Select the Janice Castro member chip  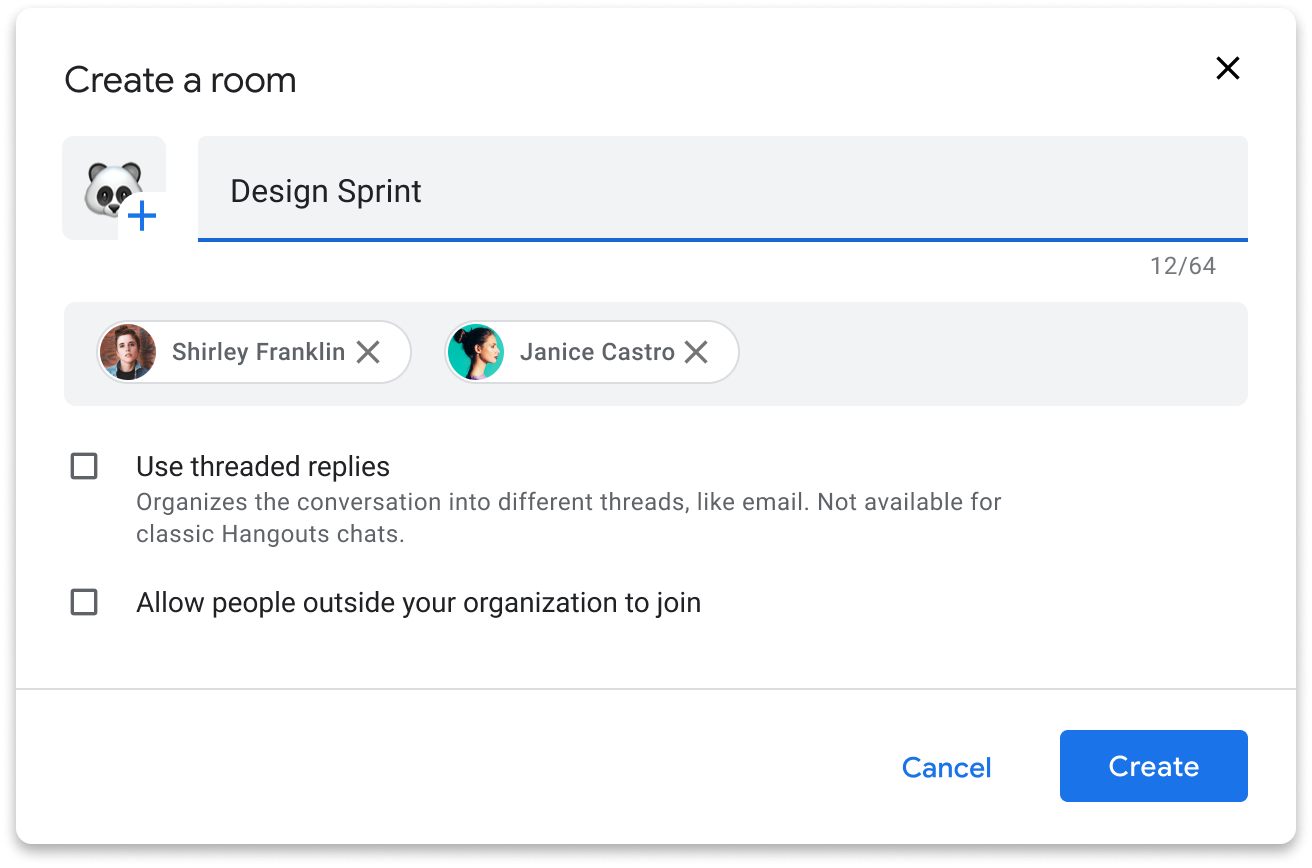click(x=590, y=352)
